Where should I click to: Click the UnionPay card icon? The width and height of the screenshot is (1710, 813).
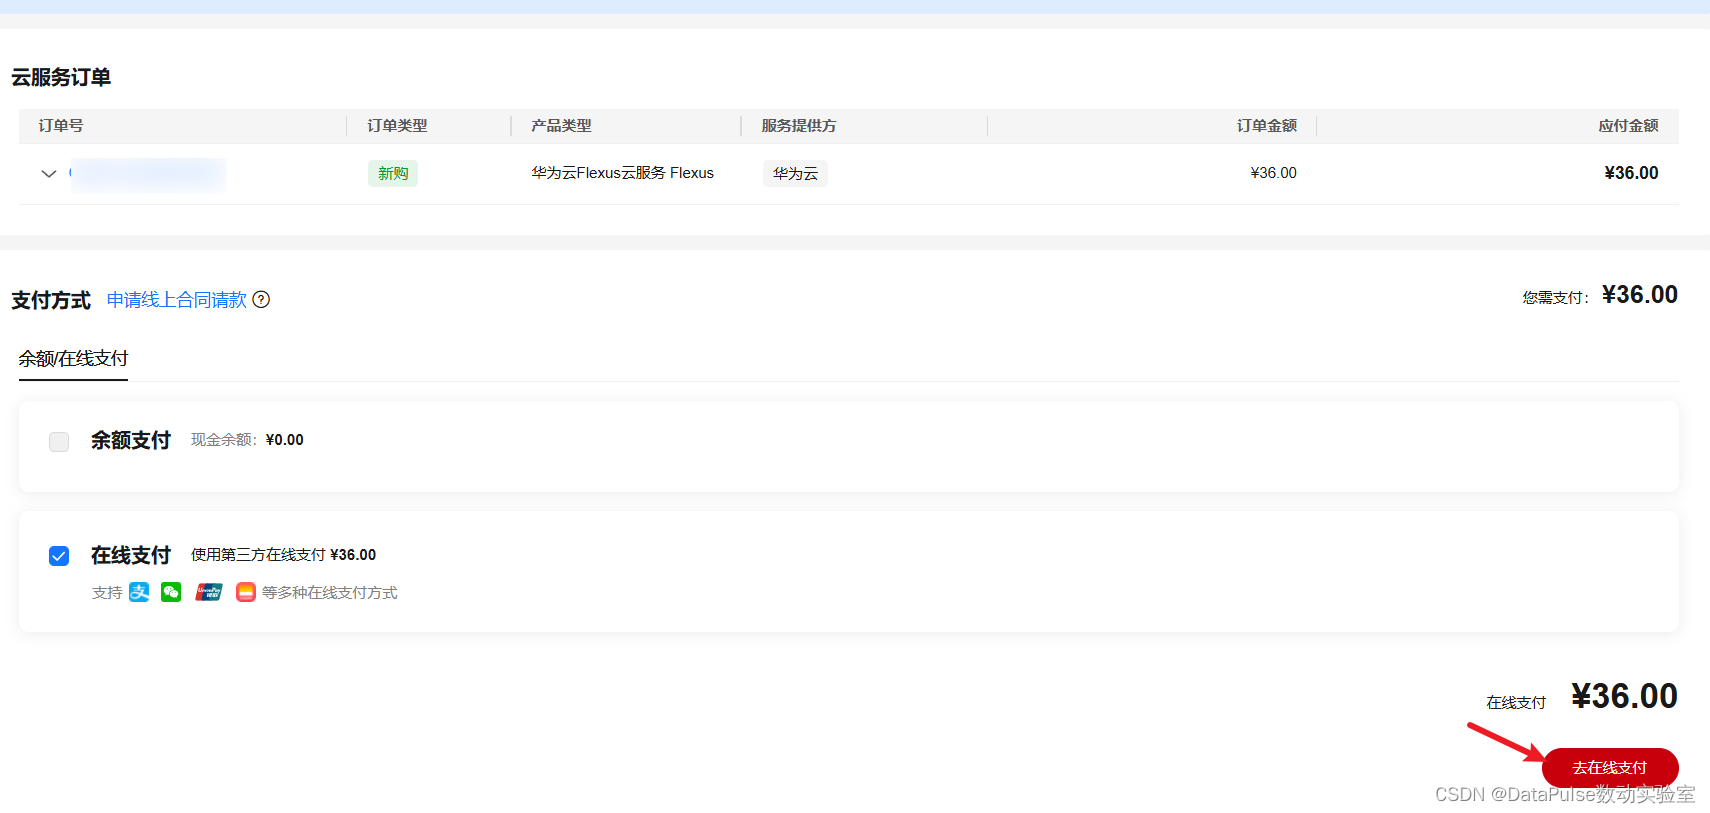(x=208, y=592)
